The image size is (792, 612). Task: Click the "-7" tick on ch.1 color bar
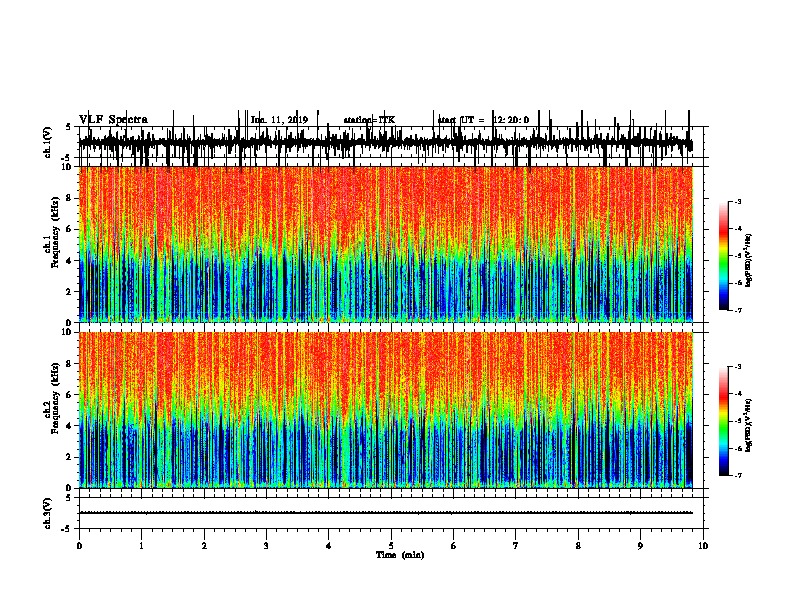[738, 310]
